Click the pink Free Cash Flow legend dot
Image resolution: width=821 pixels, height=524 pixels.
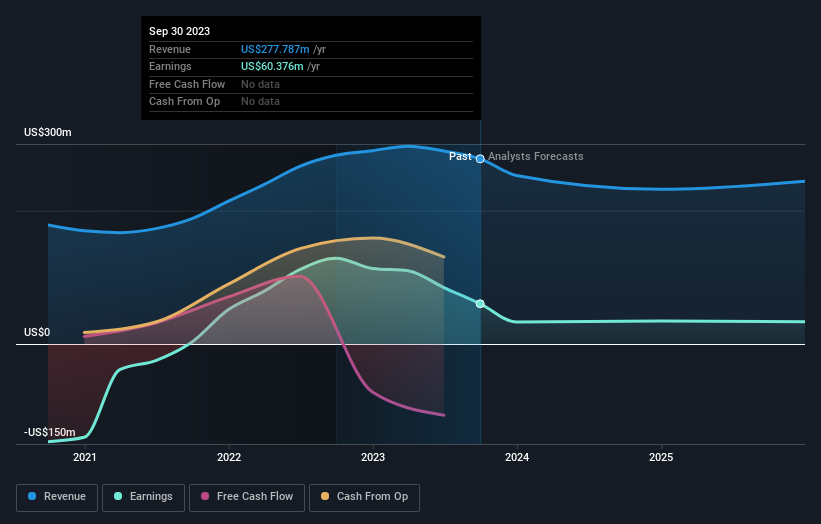[205, 496]
